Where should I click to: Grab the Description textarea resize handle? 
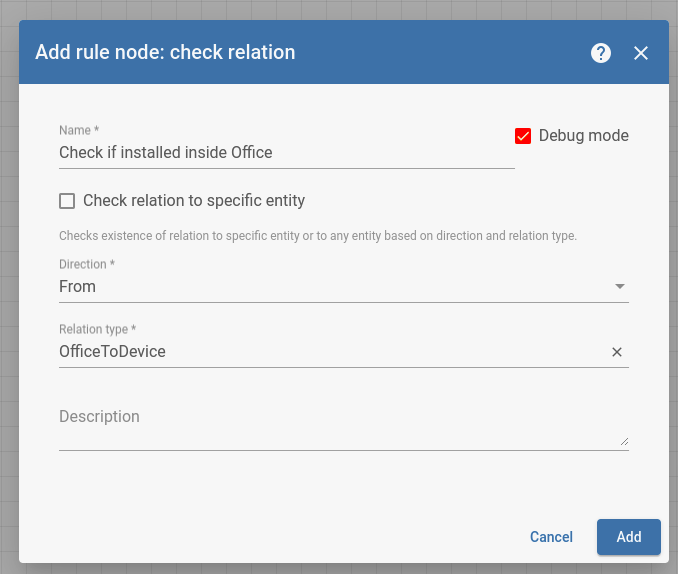click(x=624, y=441)
